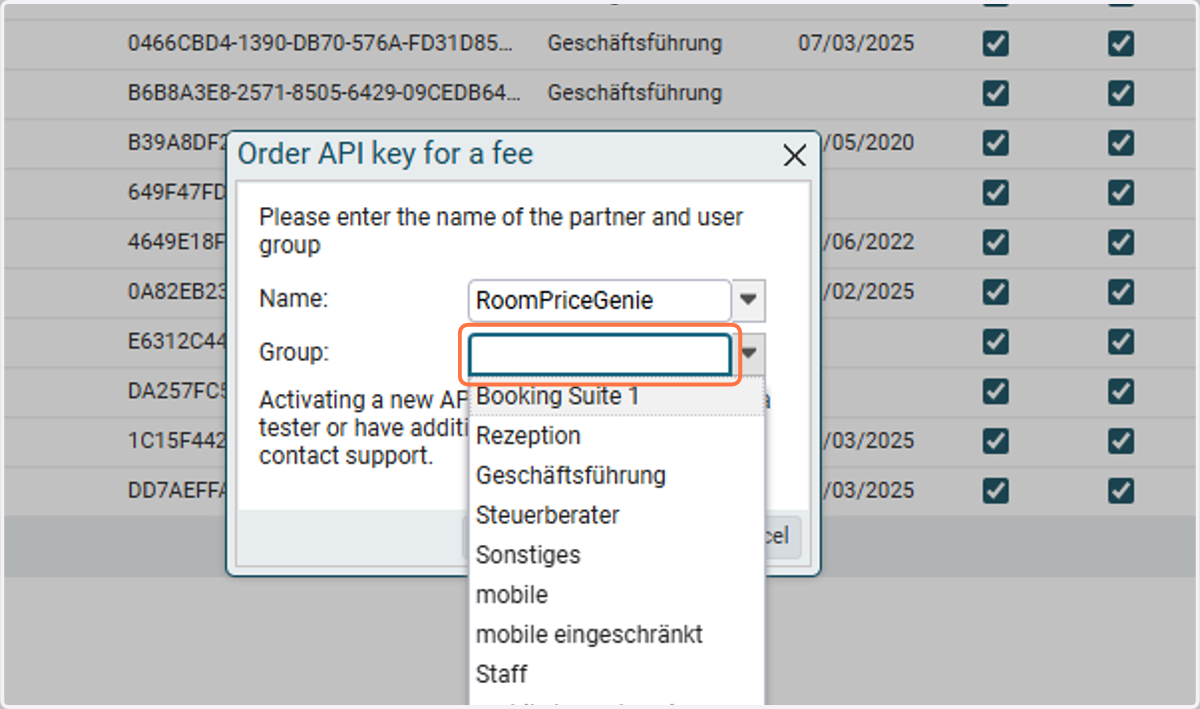
Task: Click the truncated key starting 0A82EB23
Action: tap(177, 291)
